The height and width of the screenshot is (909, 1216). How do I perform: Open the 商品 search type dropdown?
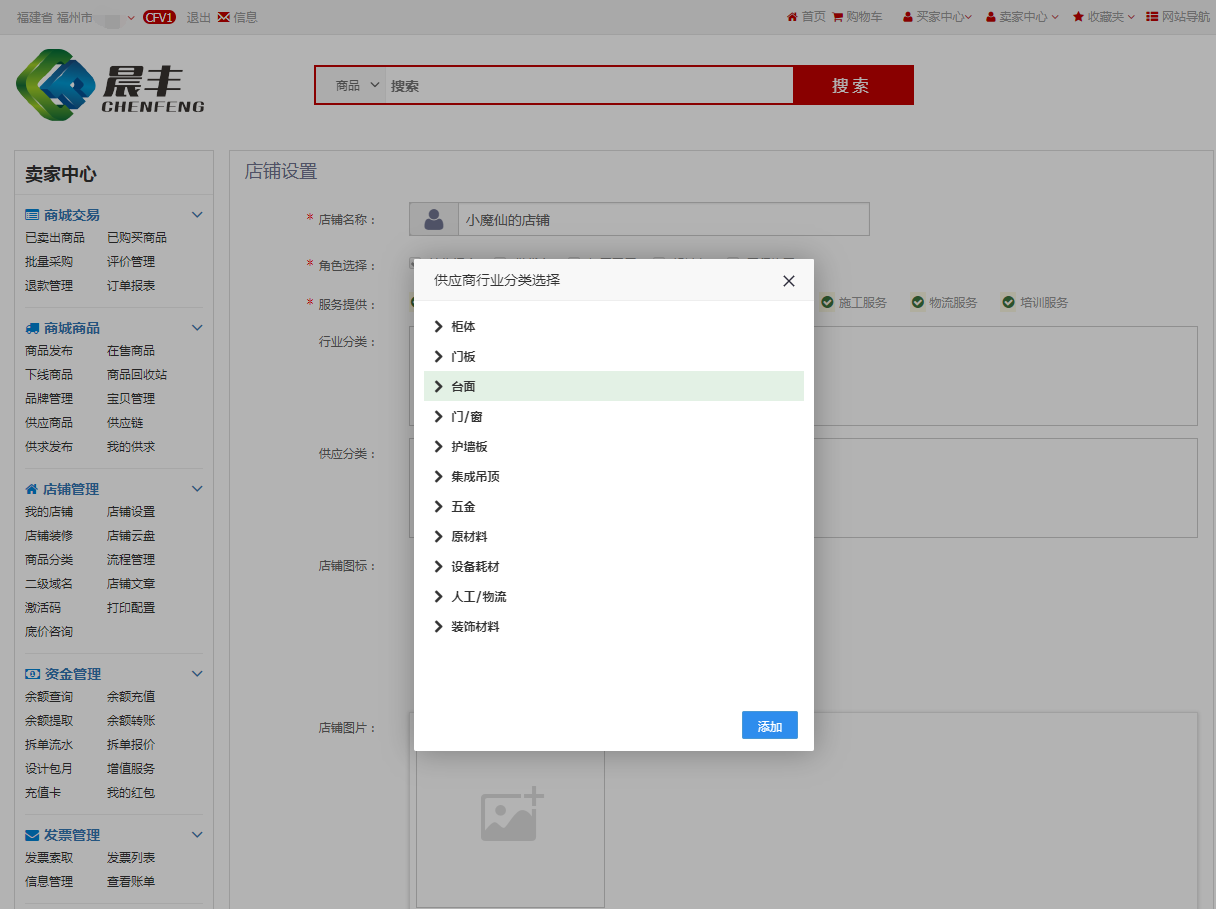[x=357, y=86]
